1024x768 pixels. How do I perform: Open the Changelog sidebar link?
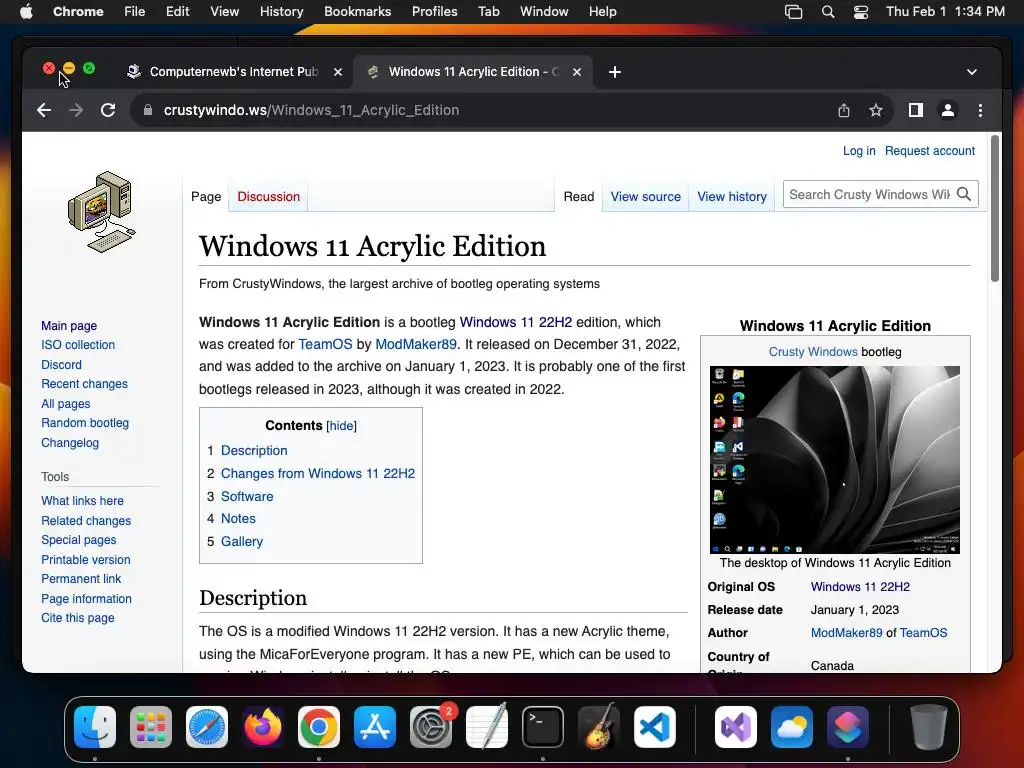(70, 443)
